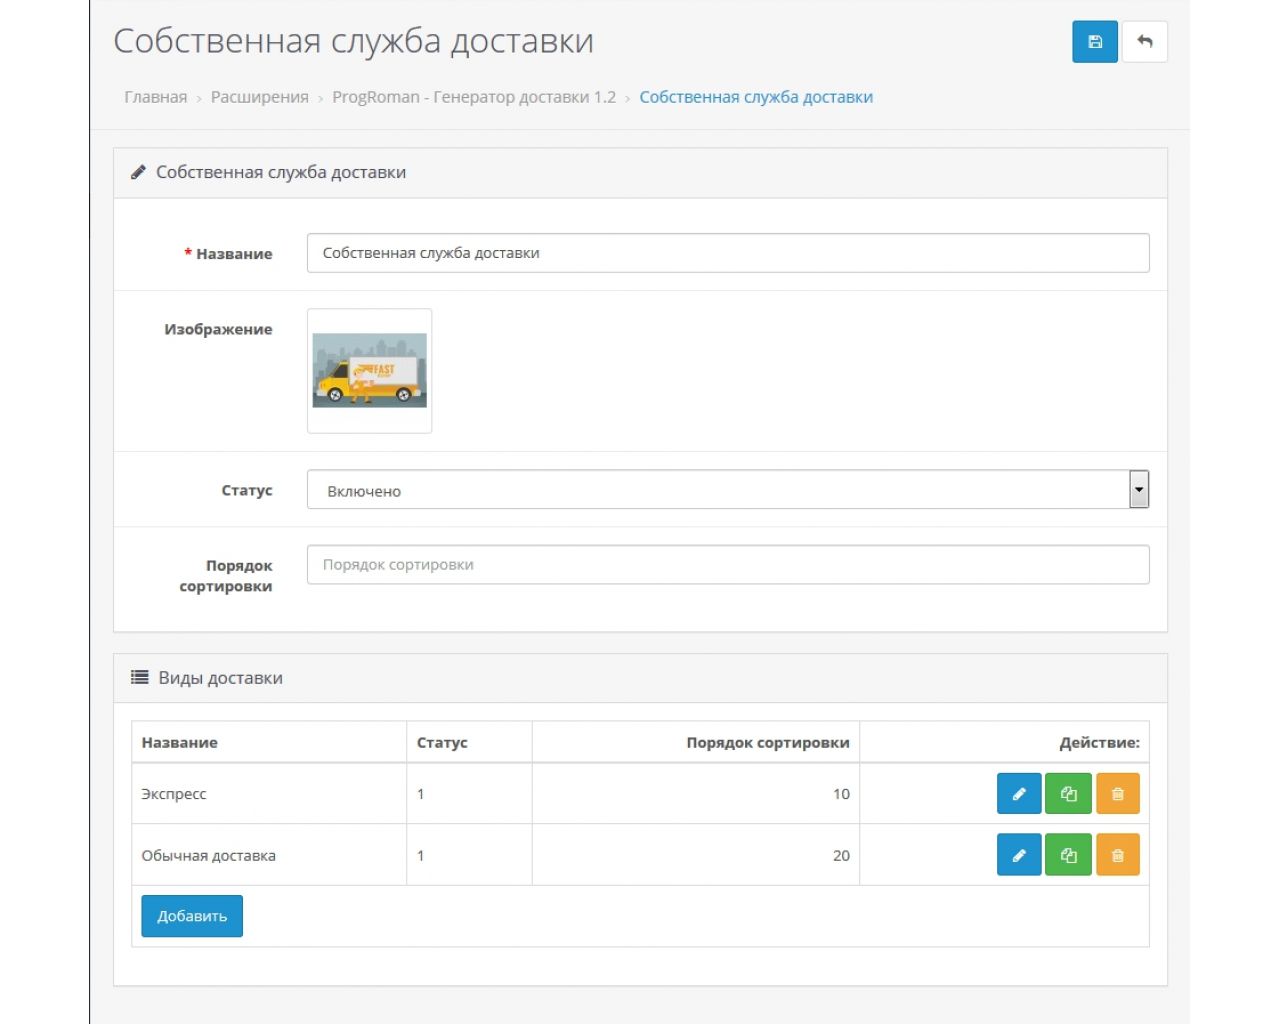Click the Порядок сортировки input field

728,565
